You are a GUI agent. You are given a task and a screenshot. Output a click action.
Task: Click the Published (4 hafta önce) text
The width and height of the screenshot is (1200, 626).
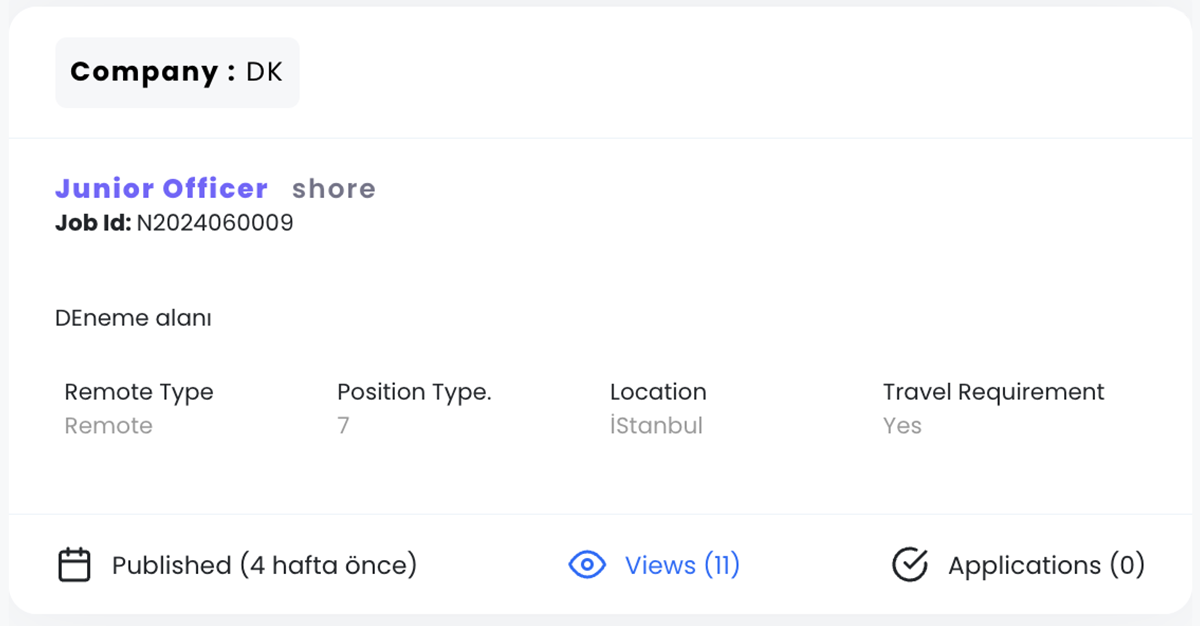point(264,565)
